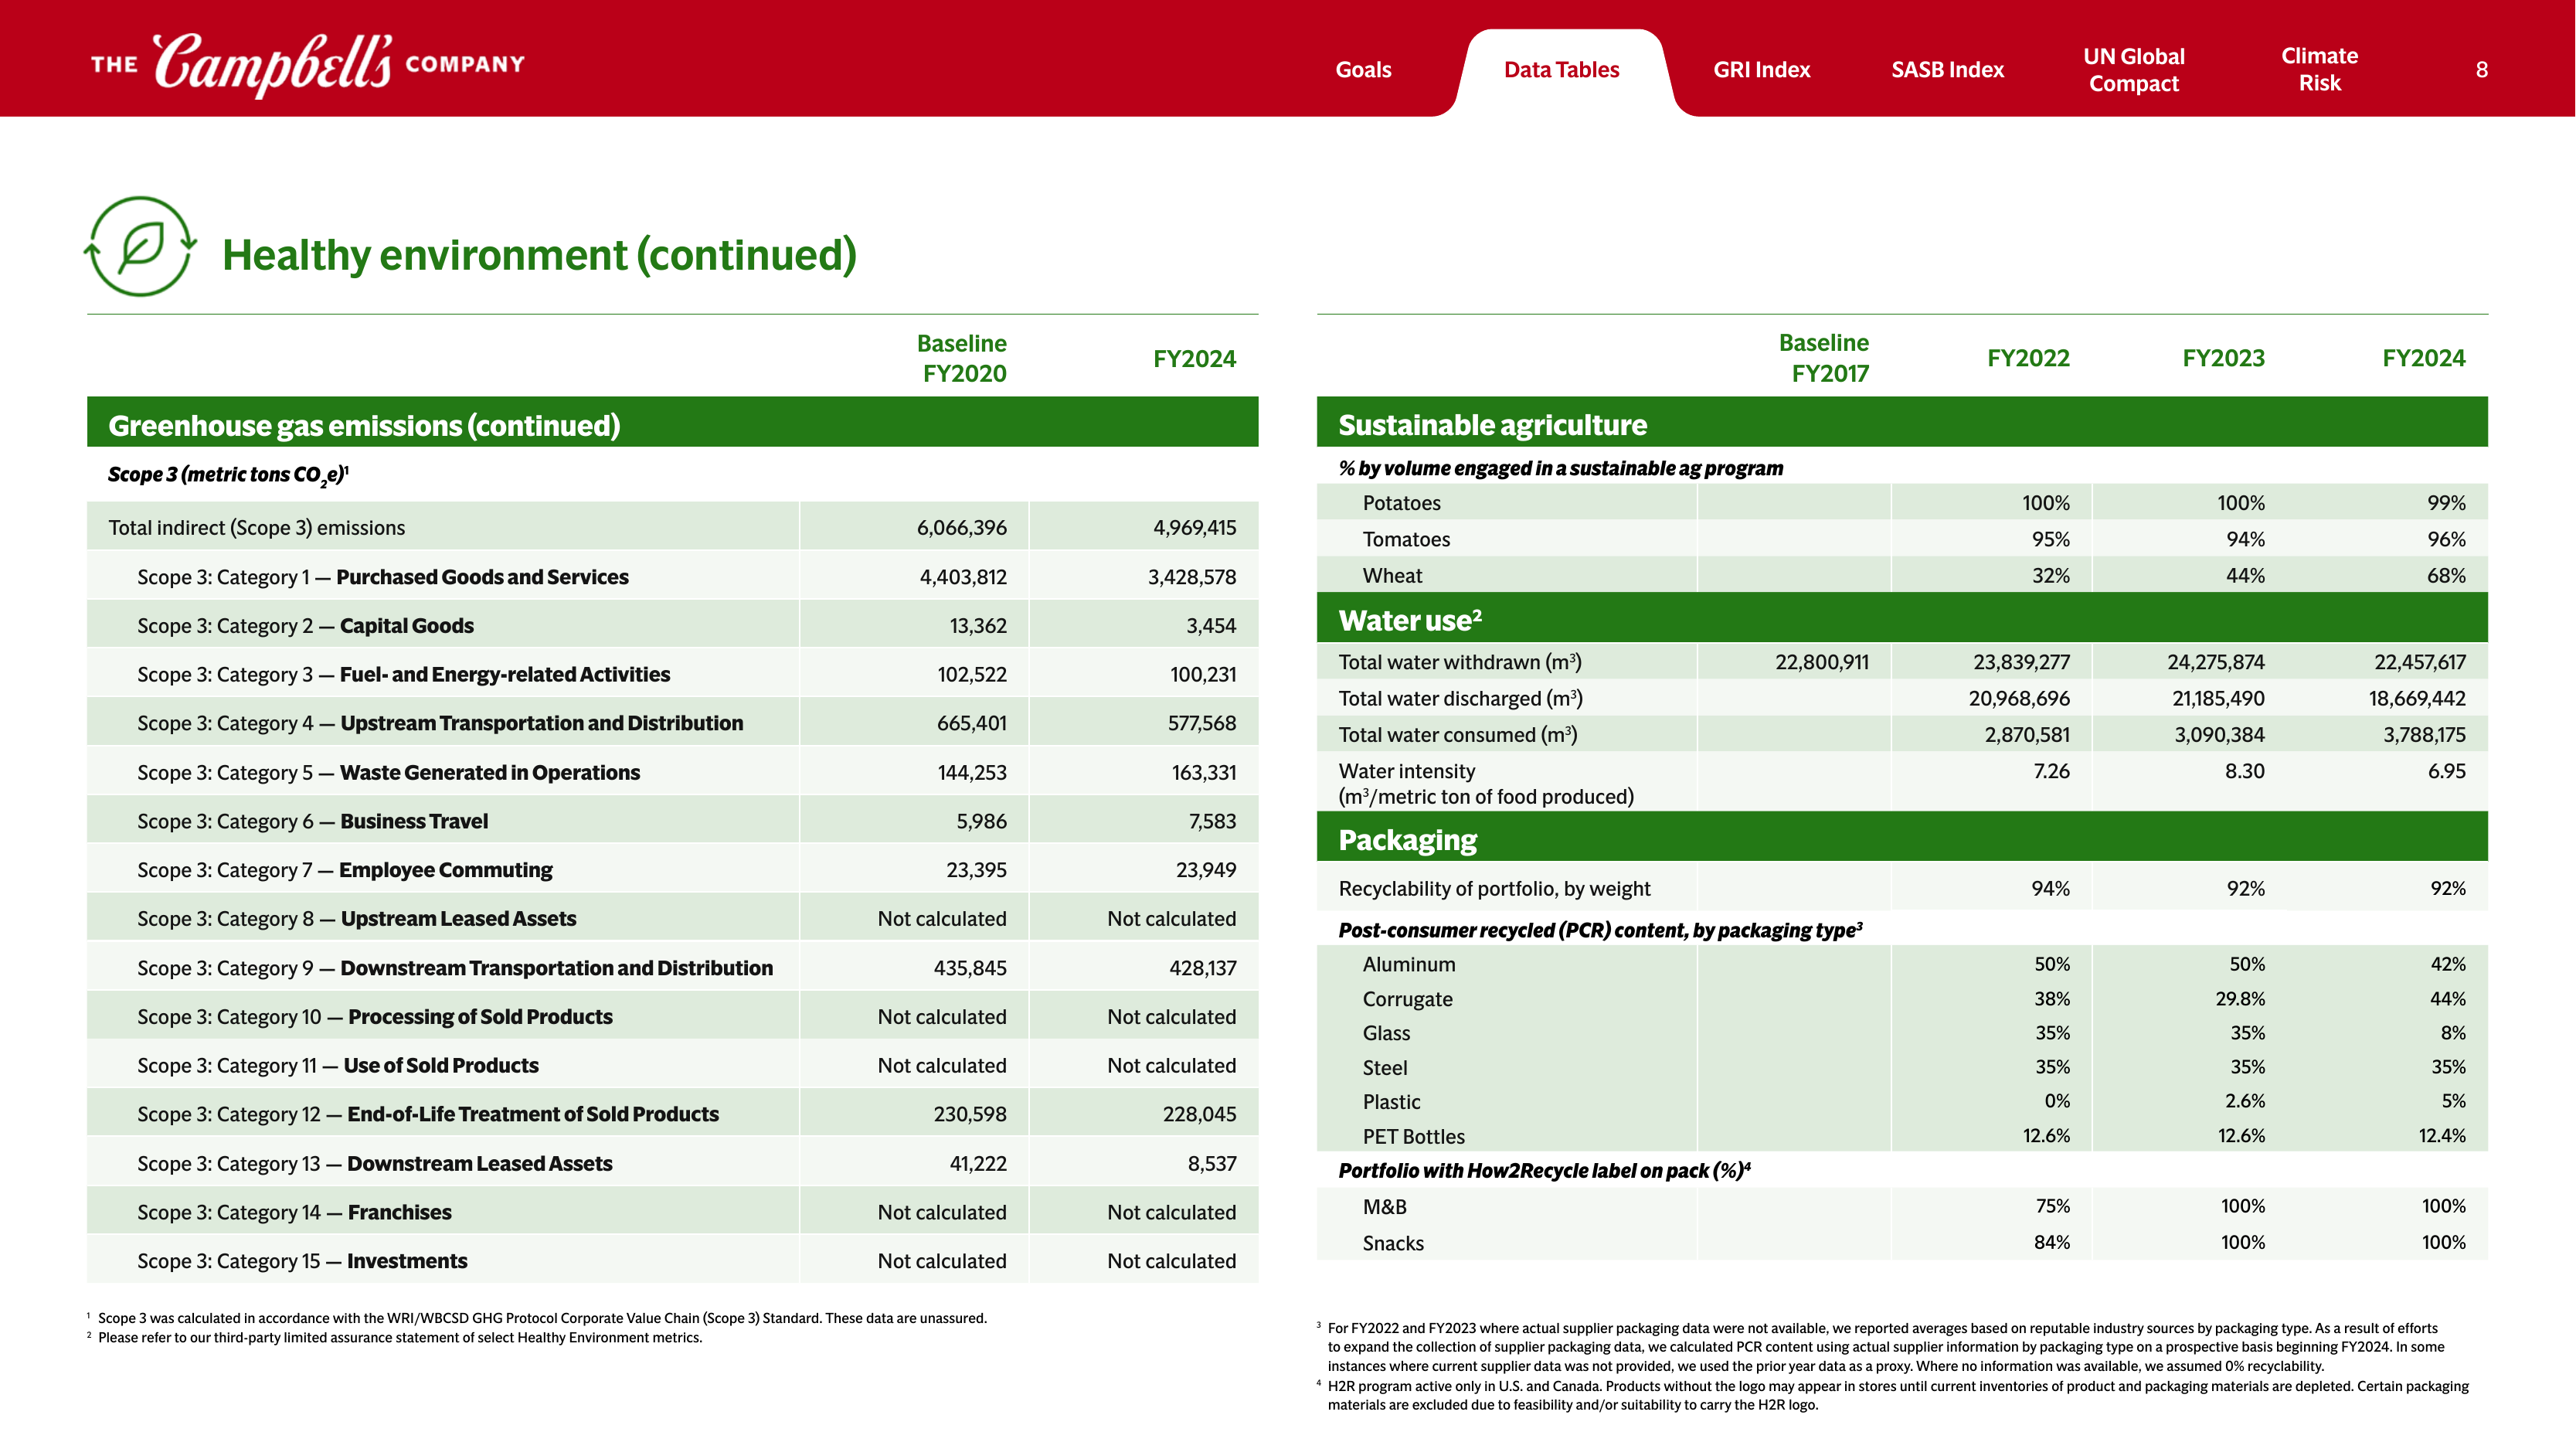Image resolution: width=2576 pixels, height=1449 pixels.
Task: Select the Data Tables tab
Action: click(x=1561, y=69)
